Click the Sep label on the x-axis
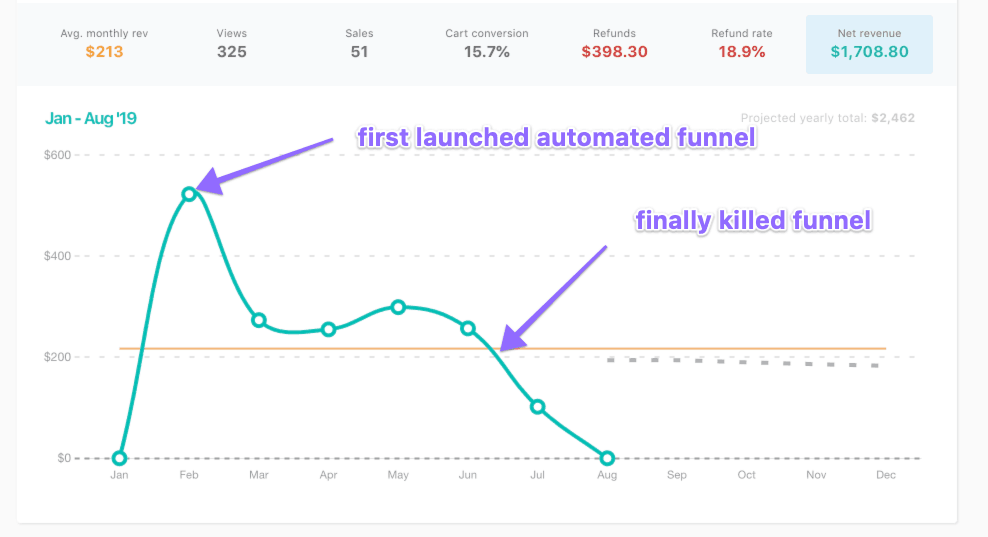Viewport: 988px width, 537px height. pyautogui.click(x=677, y=475)
